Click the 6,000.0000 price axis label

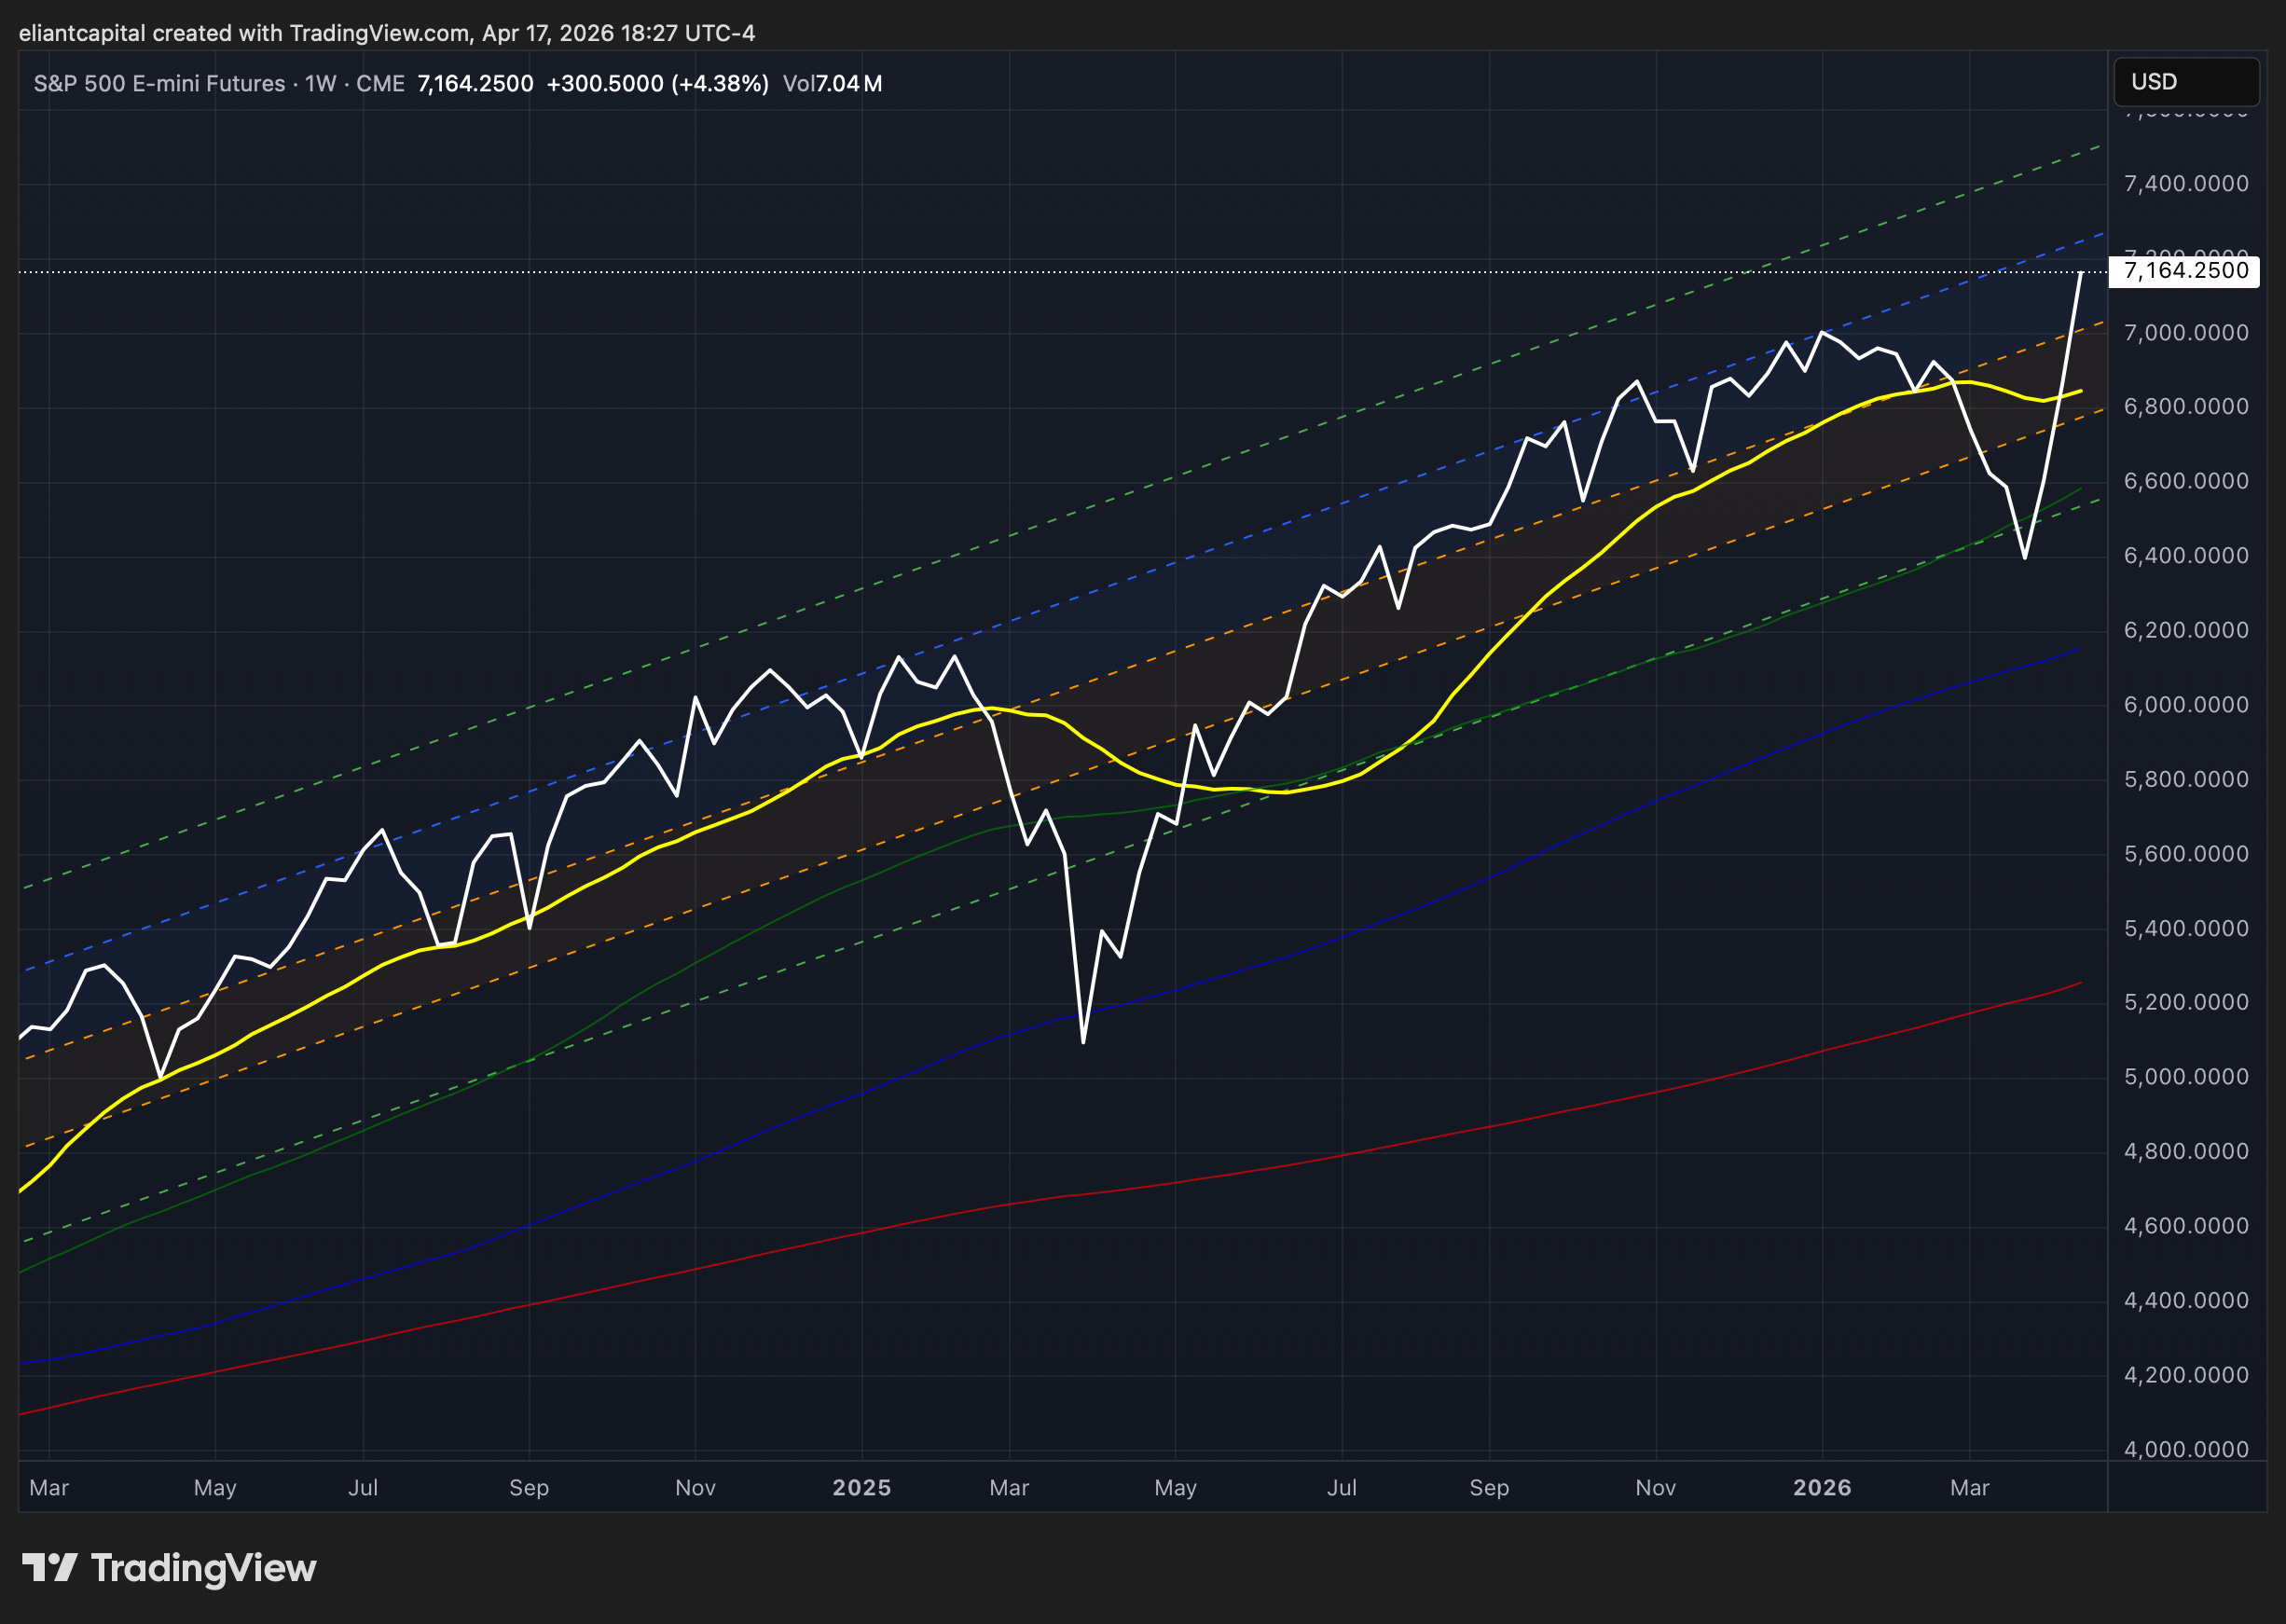[2185, 705]
